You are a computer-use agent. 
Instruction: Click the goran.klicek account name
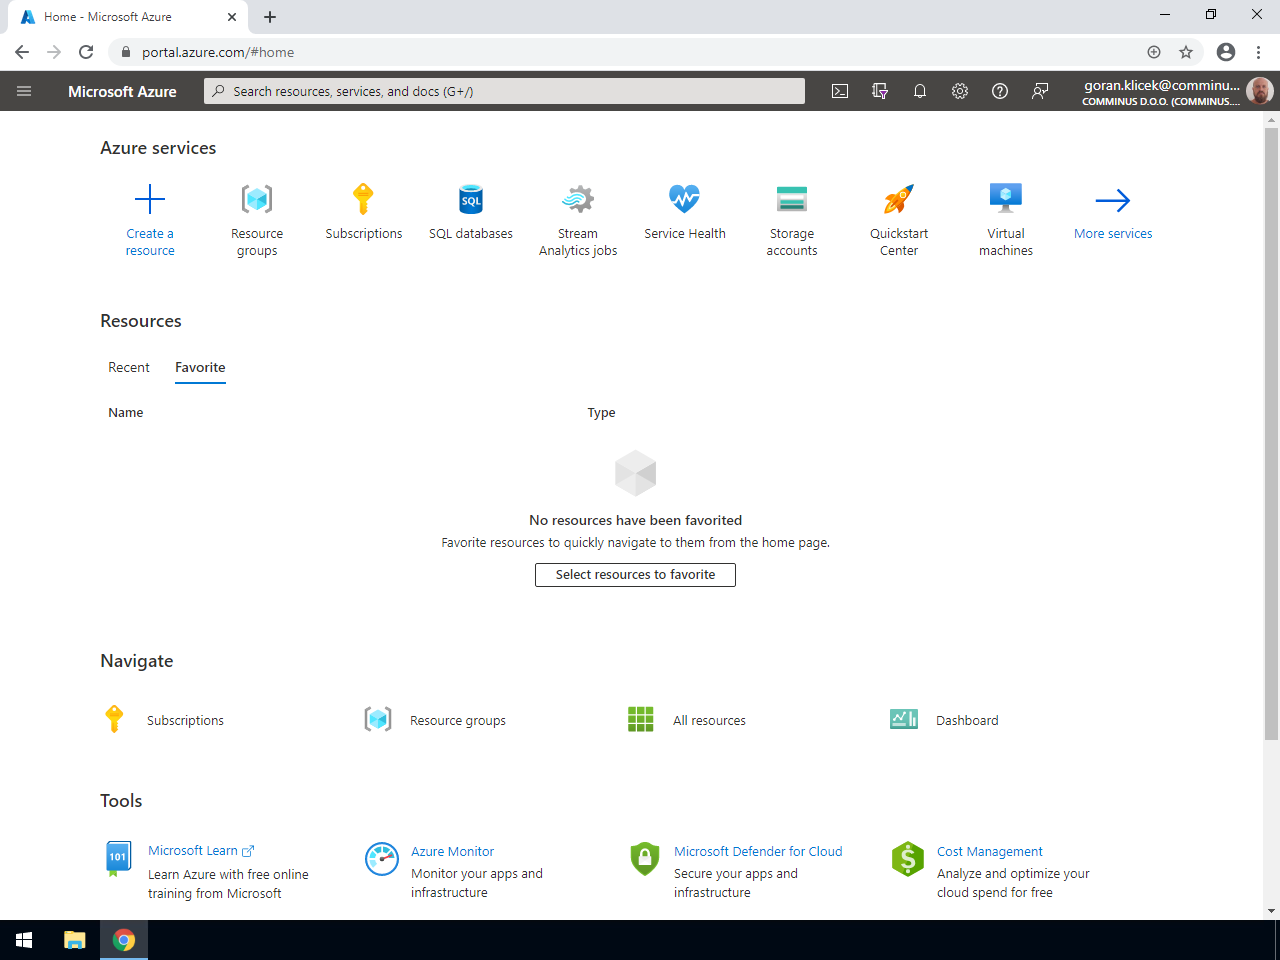point(1162,85)
